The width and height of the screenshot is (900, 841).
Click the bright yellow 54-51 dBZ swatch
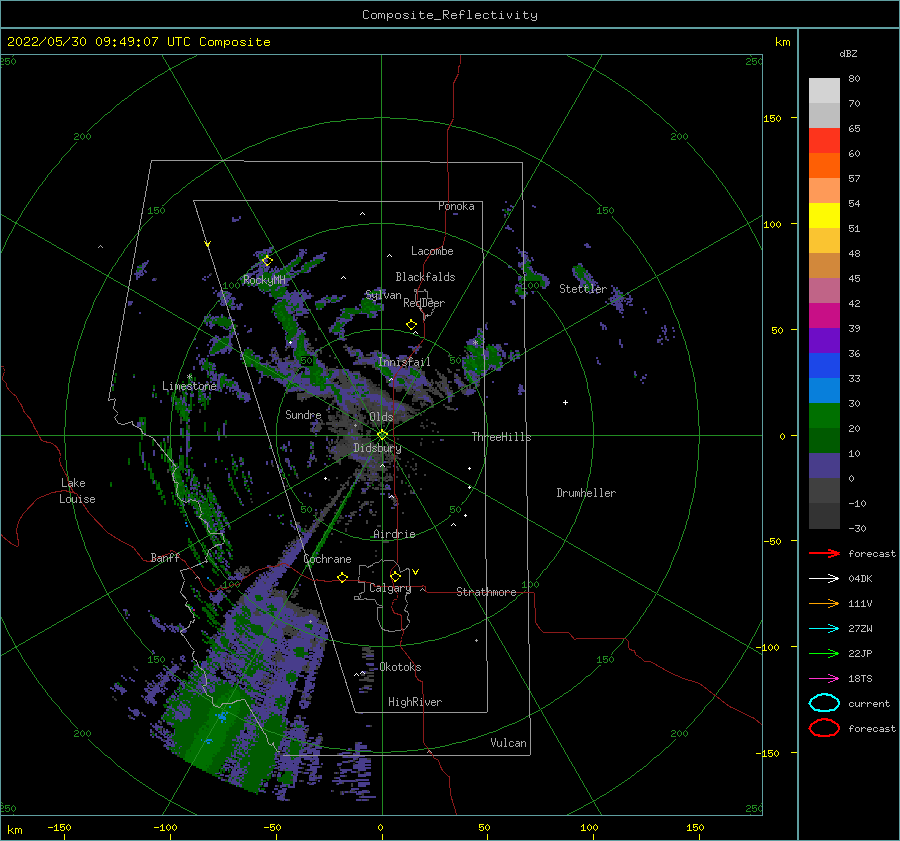824,216
